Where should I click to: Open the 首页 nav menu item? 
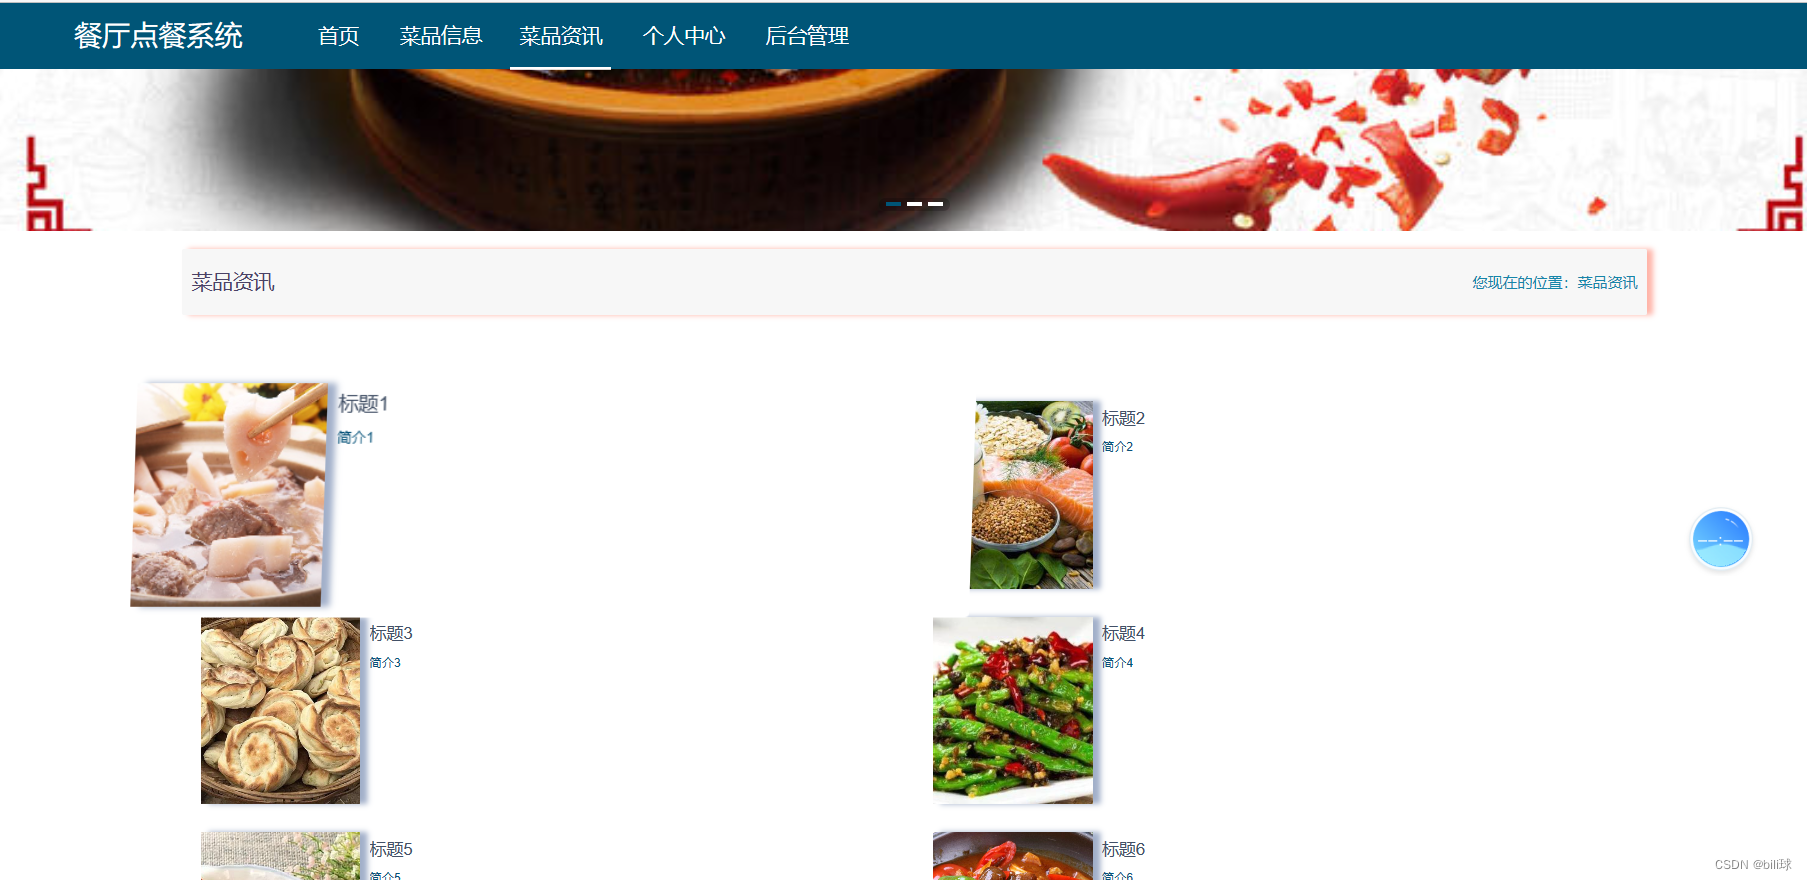[x=338, y=36]
